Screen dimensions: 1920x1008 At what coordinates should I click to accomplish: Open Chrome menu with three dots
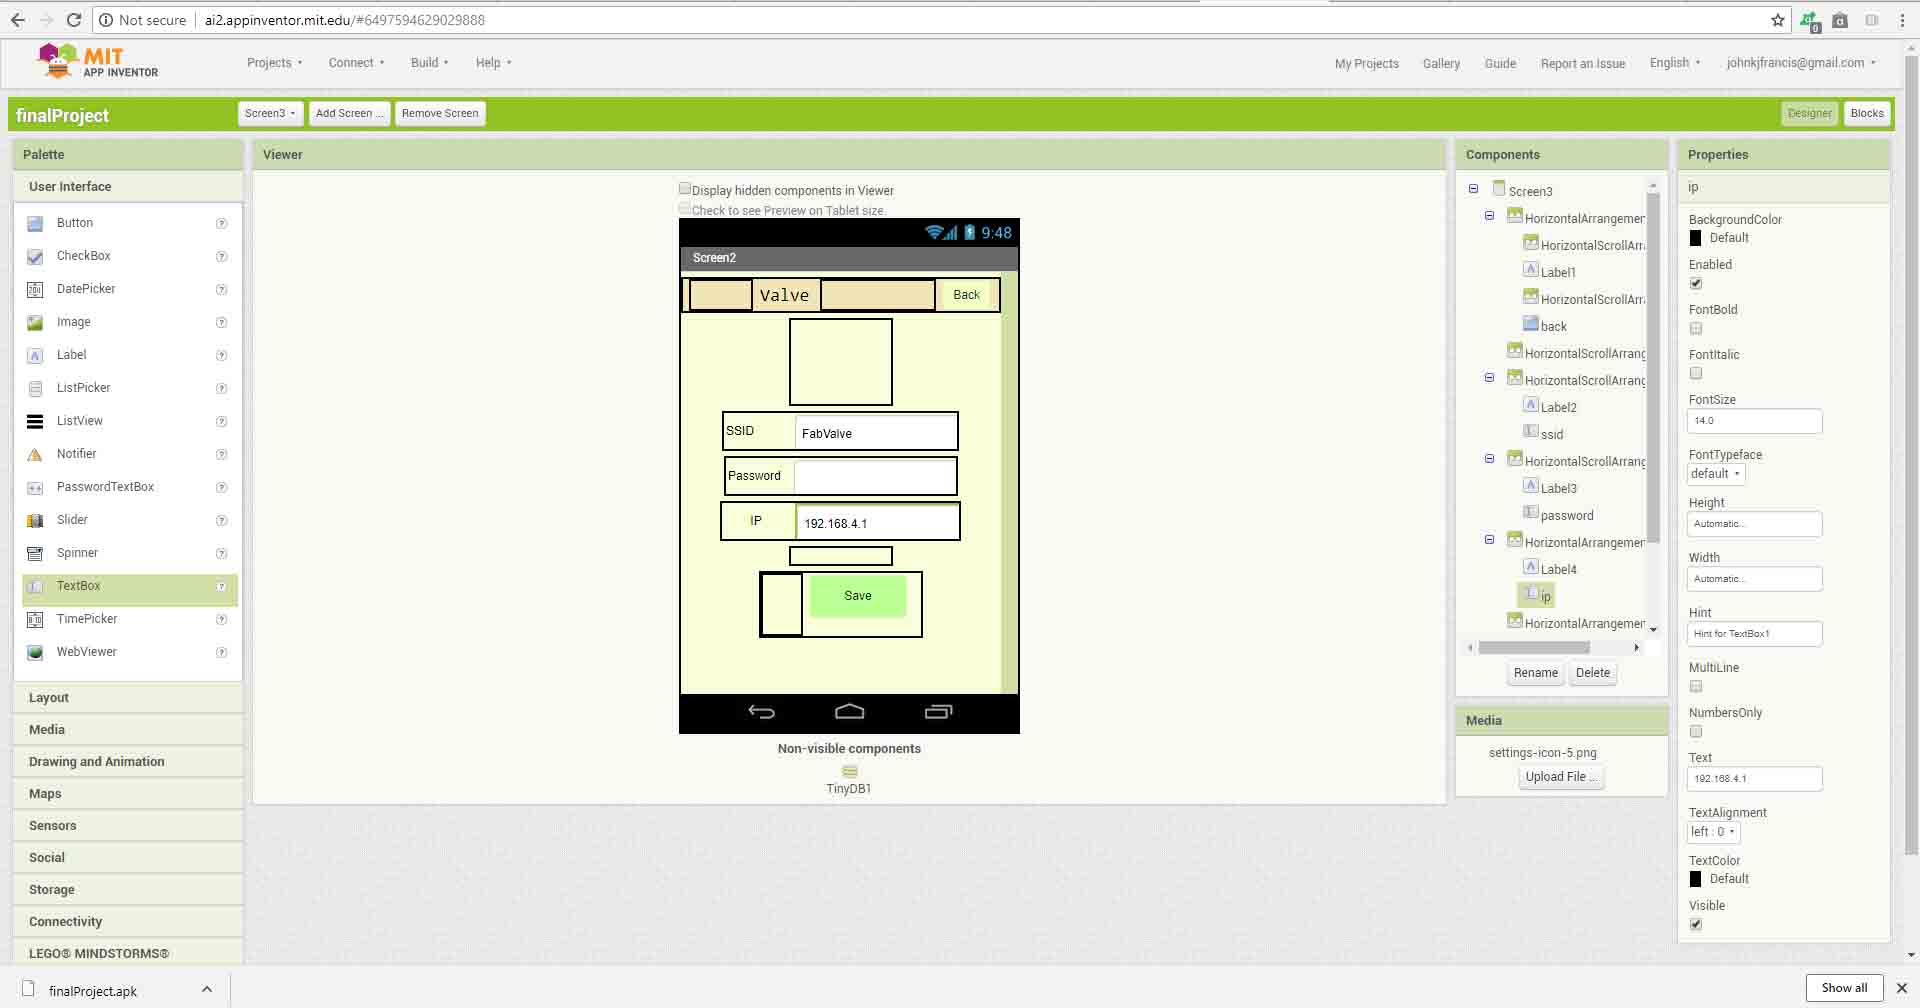point(1902,20)
